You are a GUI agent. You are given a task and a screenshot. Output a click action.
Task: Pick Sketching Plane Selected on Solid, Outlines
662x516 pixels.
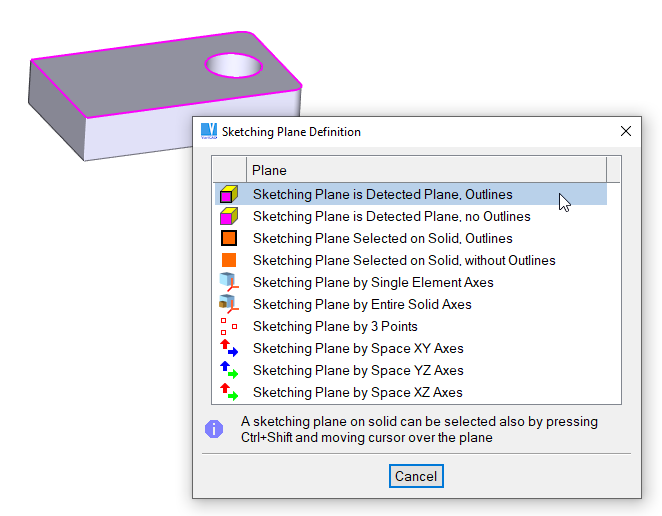382,238
